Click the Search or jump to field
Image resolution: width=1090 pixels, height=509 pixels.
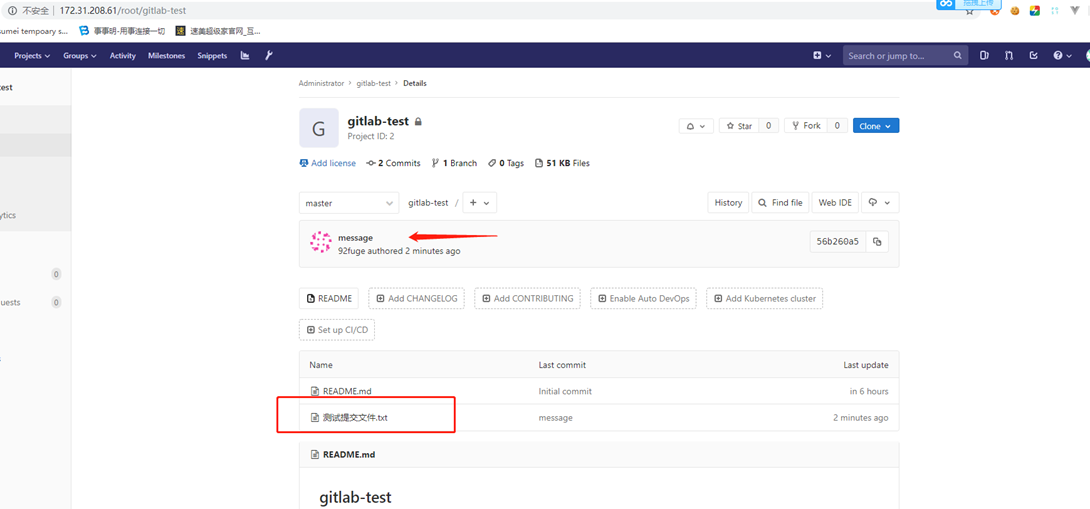(x=898, y=56)
